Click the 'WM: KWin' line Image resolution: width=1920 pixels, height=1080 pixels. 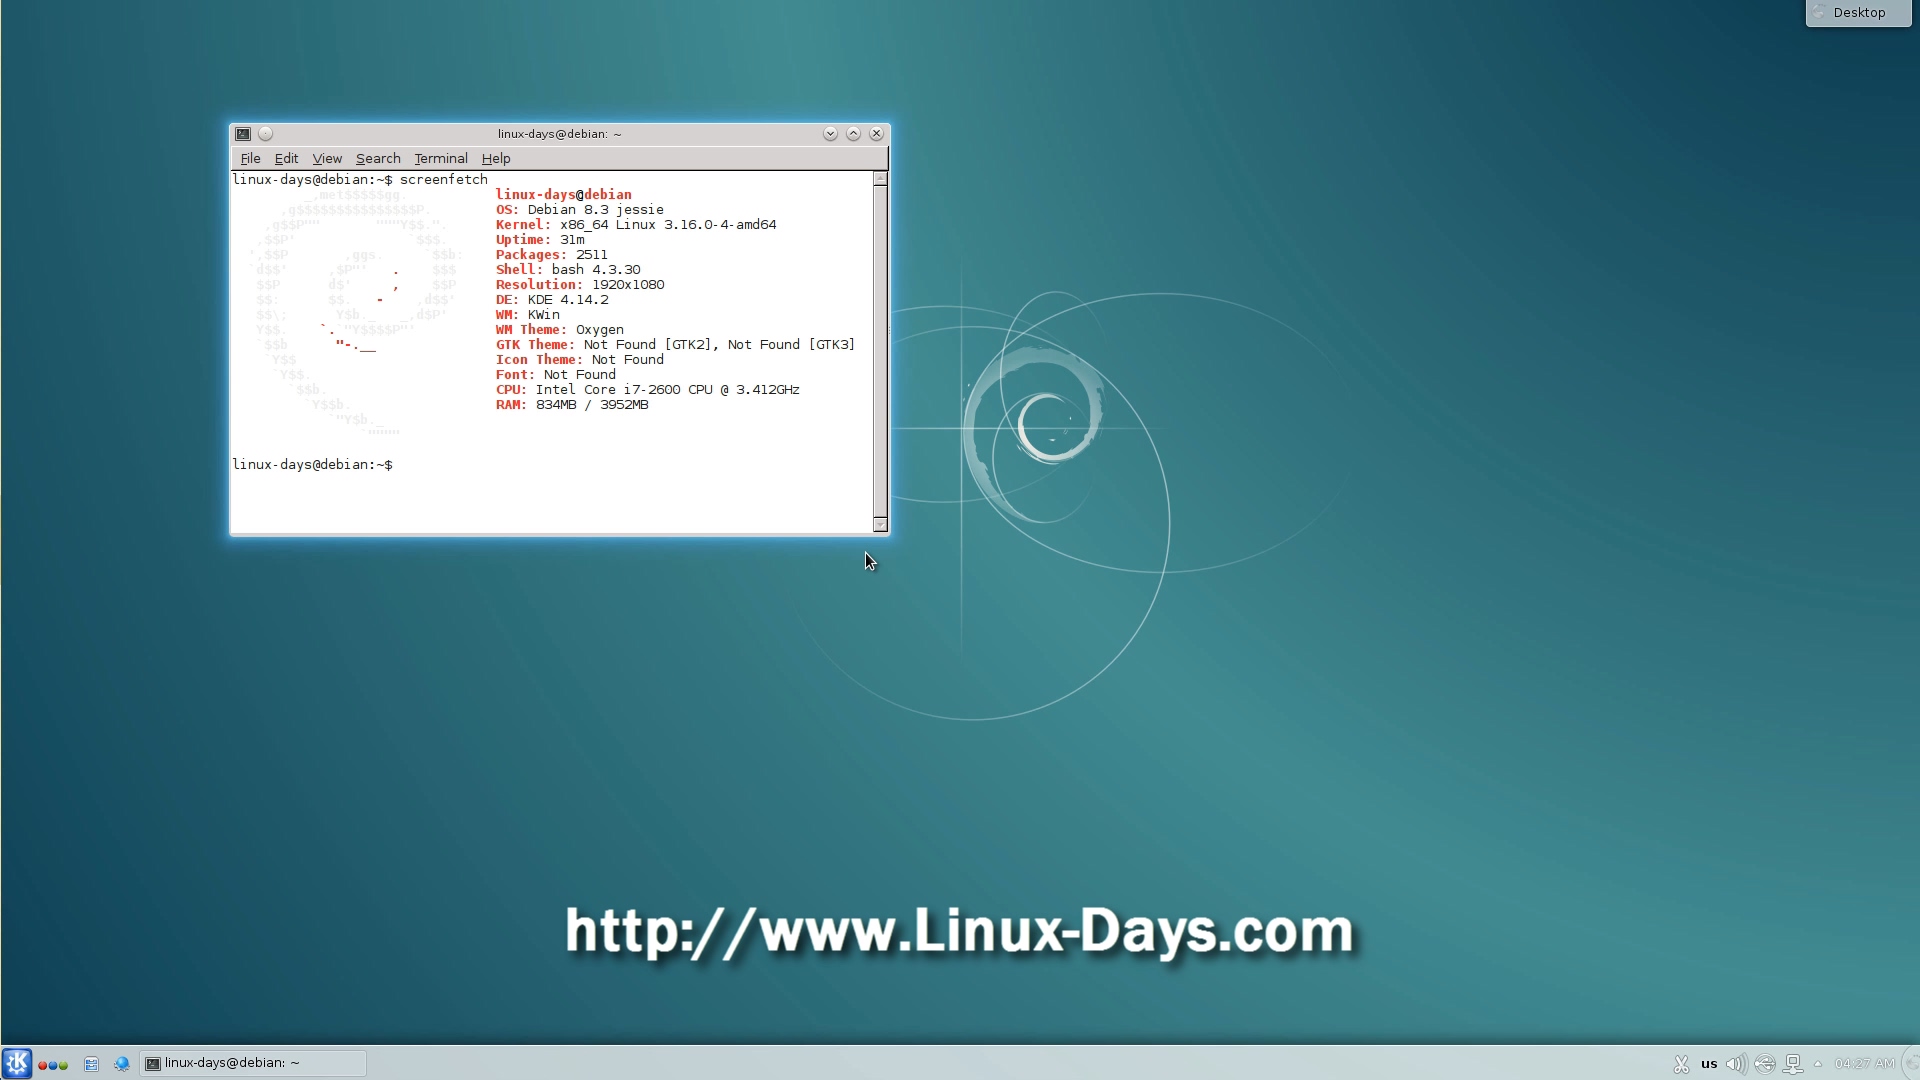click(x=528, y=315)
